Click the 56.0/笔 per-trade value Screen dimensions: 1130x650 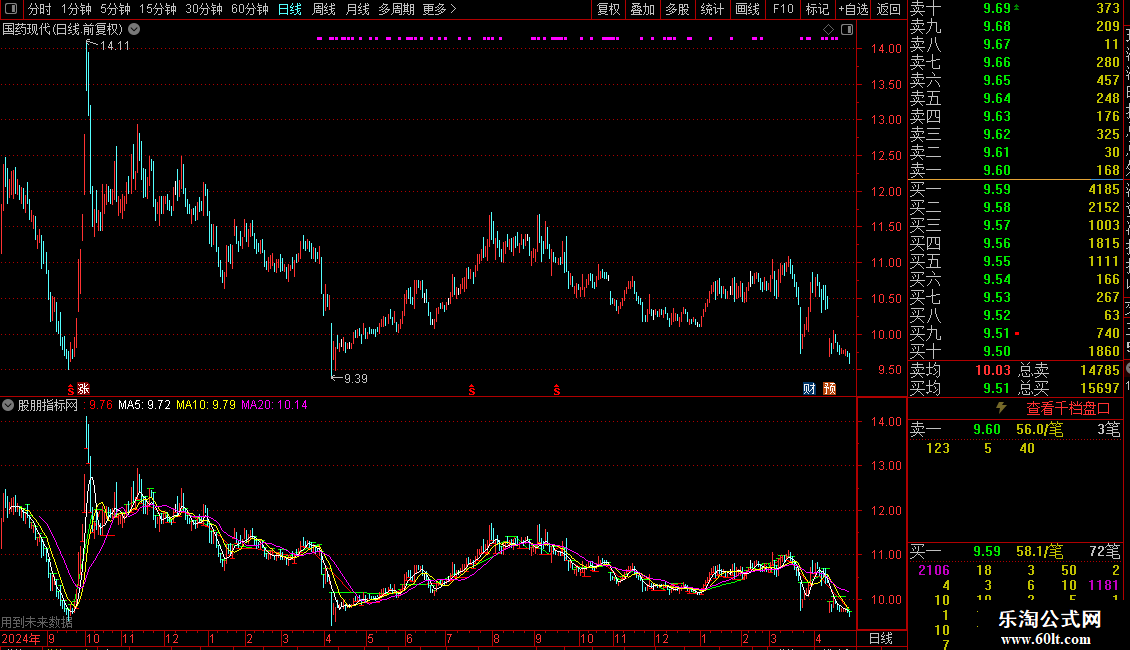1039,429
